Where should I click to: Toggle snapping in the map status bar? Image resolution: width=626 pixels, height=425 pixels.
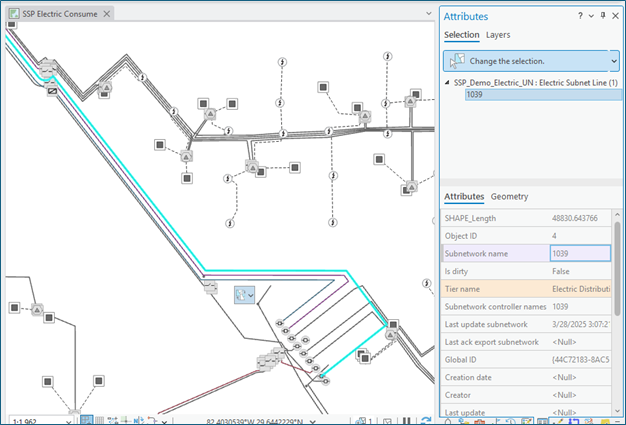(x=88, y=420)
